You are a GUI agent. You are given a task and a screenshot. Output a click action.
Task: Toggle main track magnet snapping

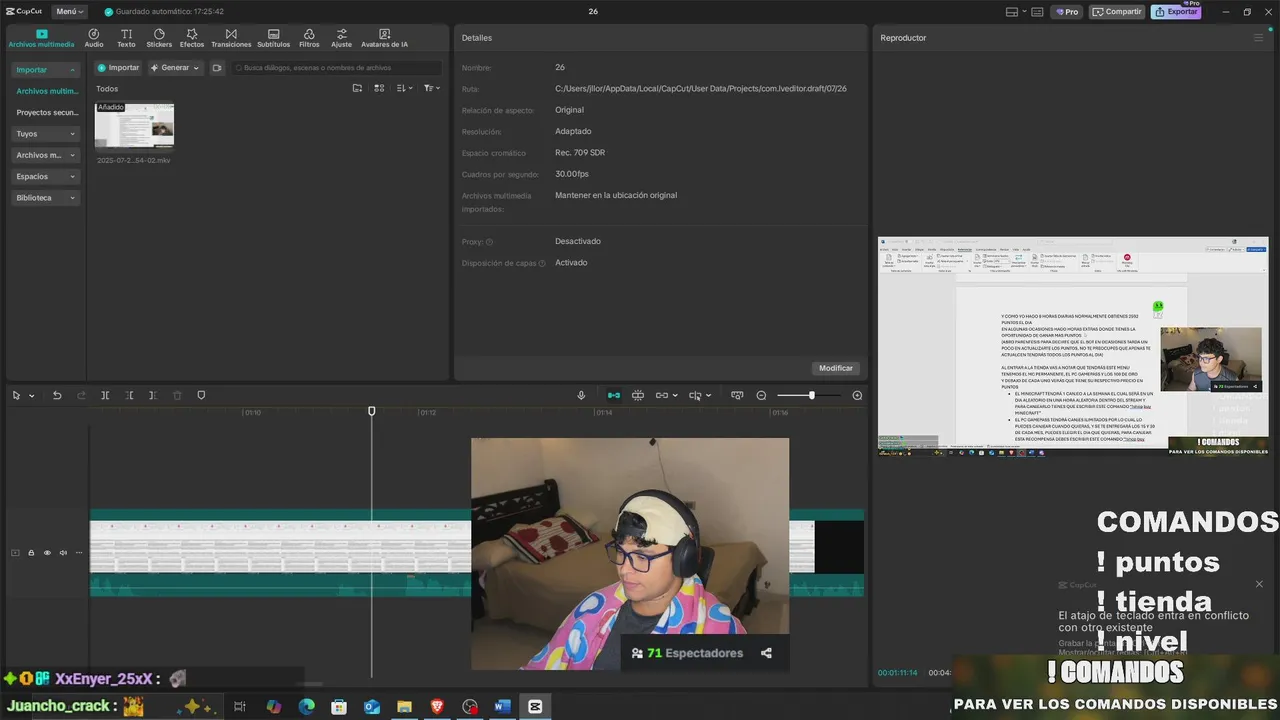click(614, 395)
